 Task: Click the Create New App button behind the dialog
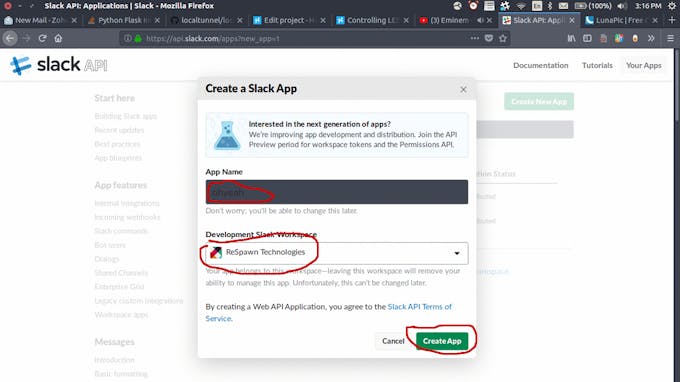tap(539, 101)
